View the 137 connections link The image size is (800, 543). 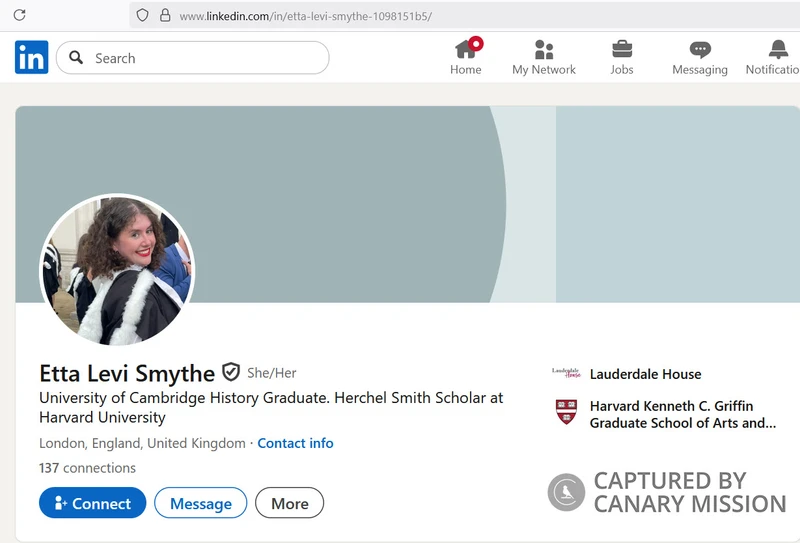click(87, 468)
